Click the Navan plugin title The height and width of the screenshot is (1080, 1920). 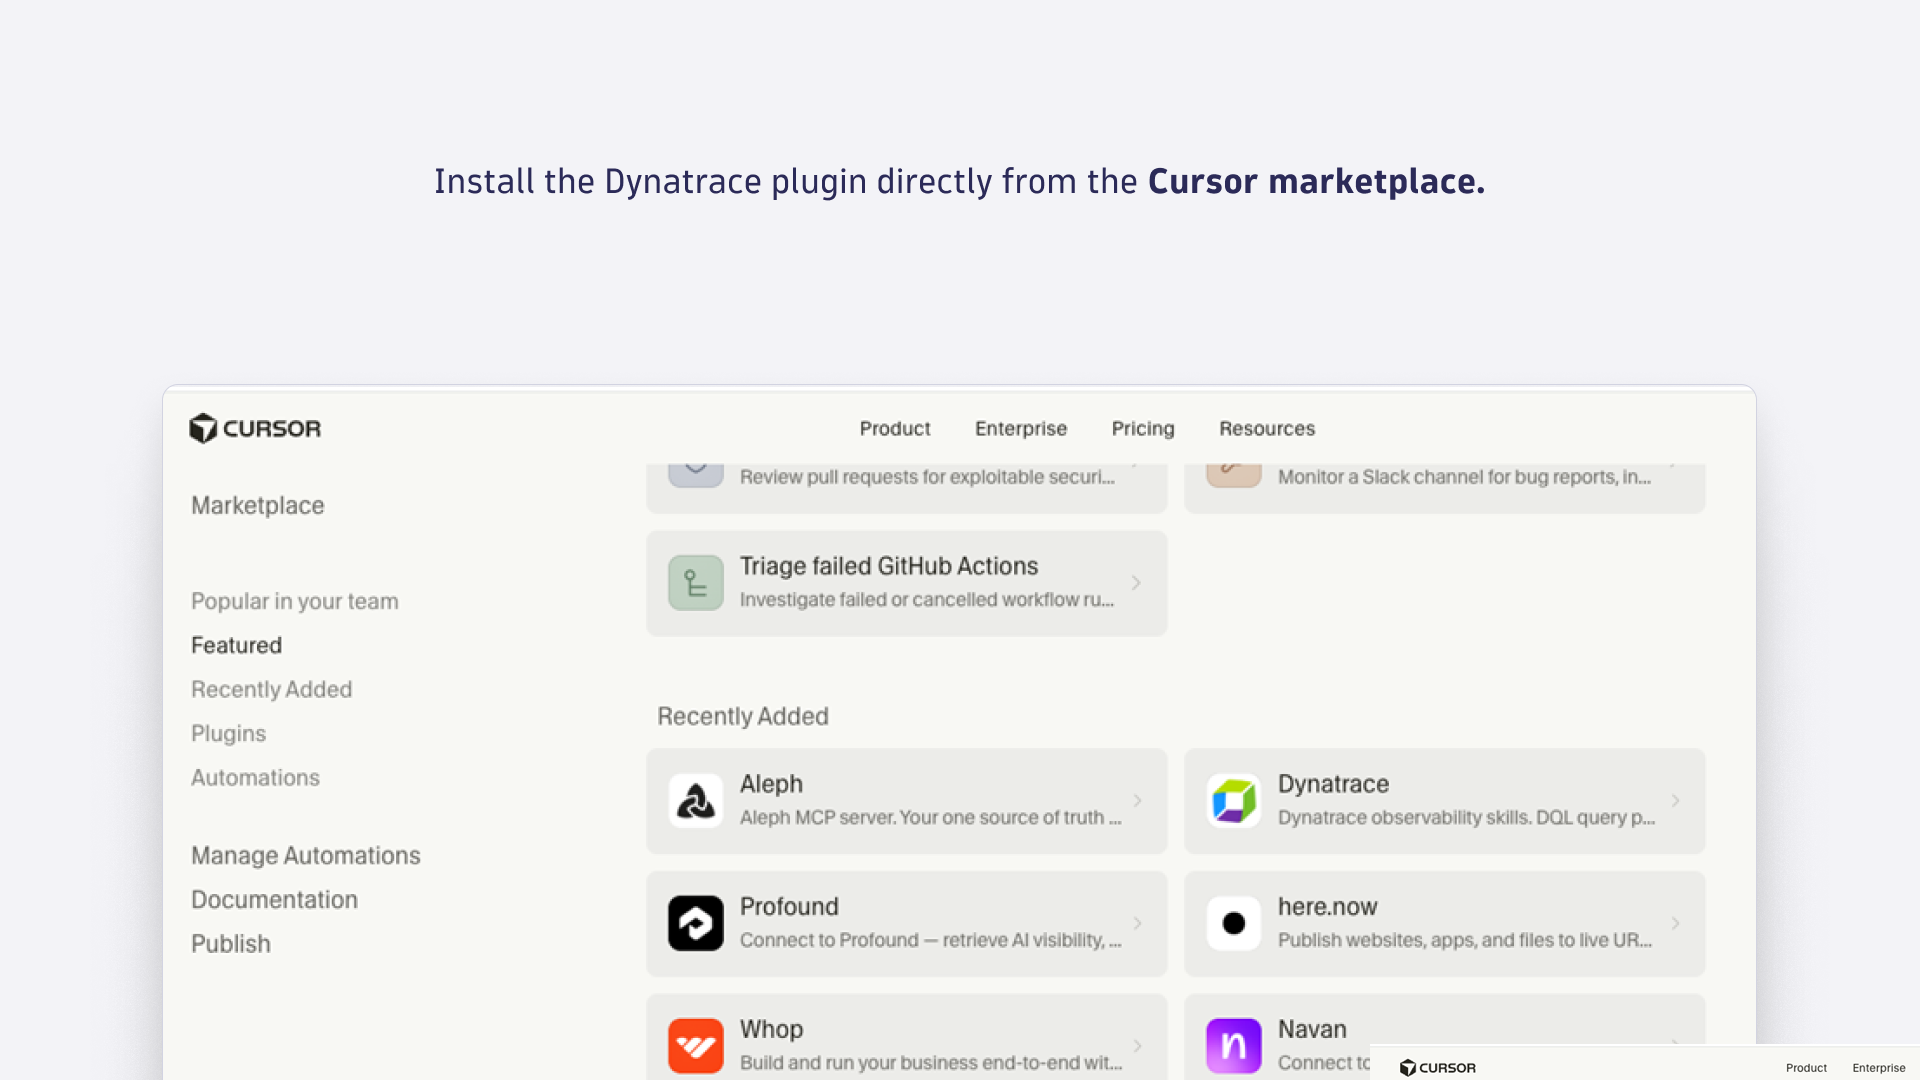[x=1312, y=1029]
